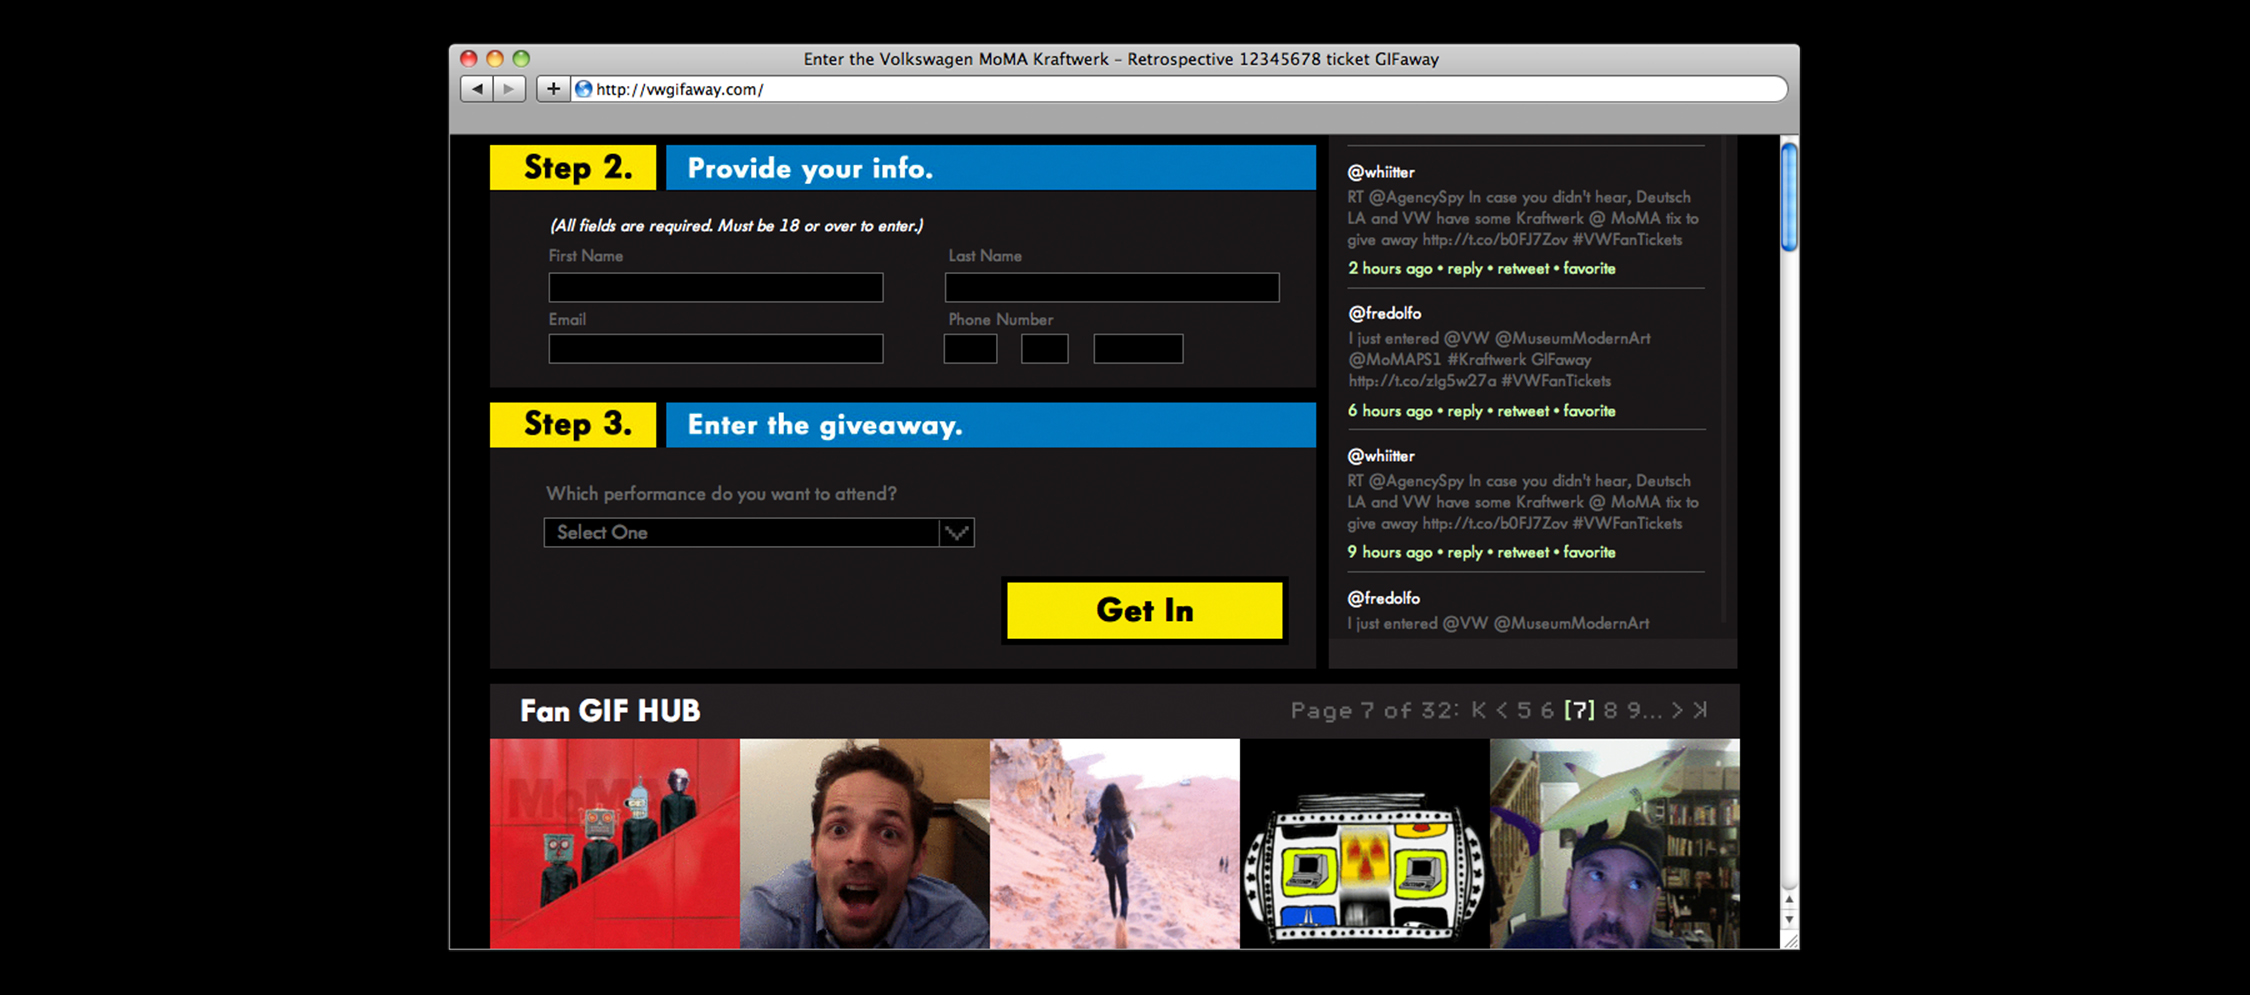Open GIF hub page 6
The width and height of the screenshot is (2250, 995).
coord(1547,710)
